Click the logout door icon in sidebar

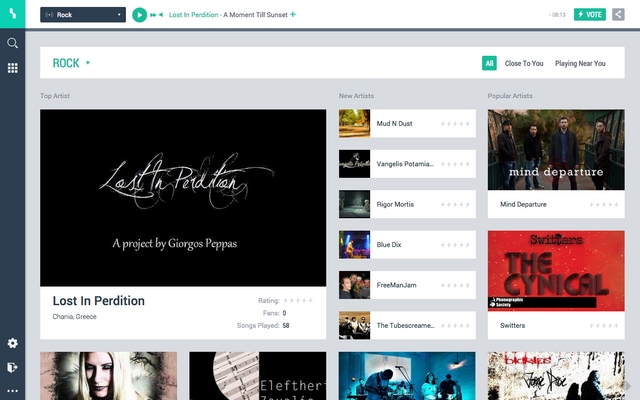[x=13, y=367]
